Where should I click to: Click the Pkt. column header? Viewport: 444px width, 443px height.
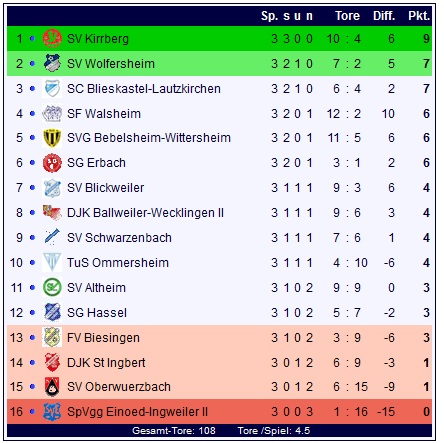419,16
